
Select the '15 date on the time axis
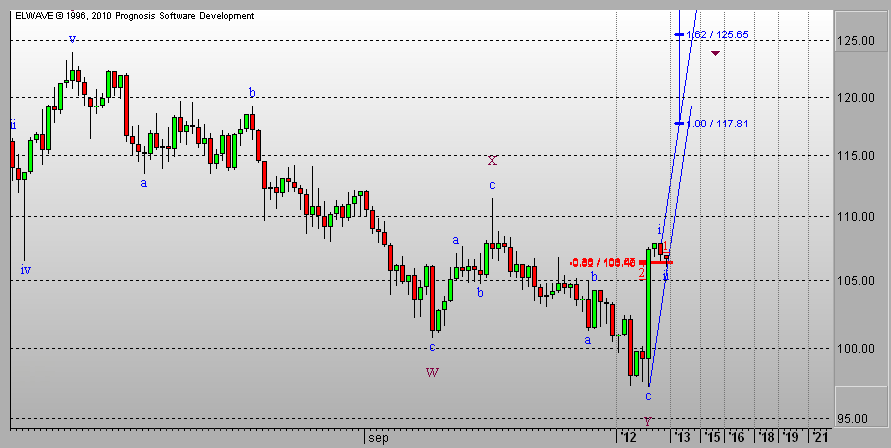tap(711, 437)
